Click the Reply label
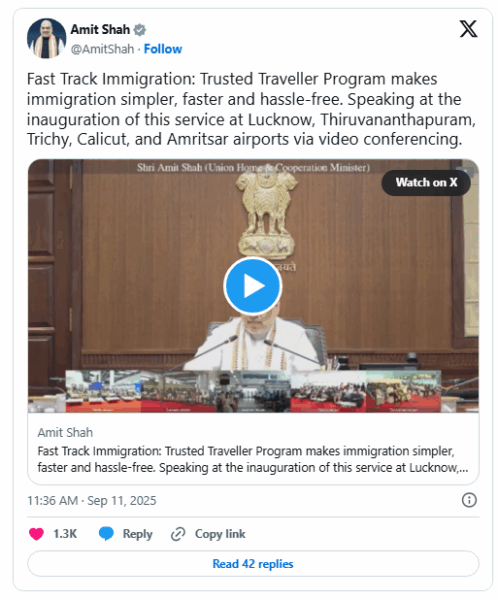This screenshot has height=600, width=498. (x=137, y=534)
